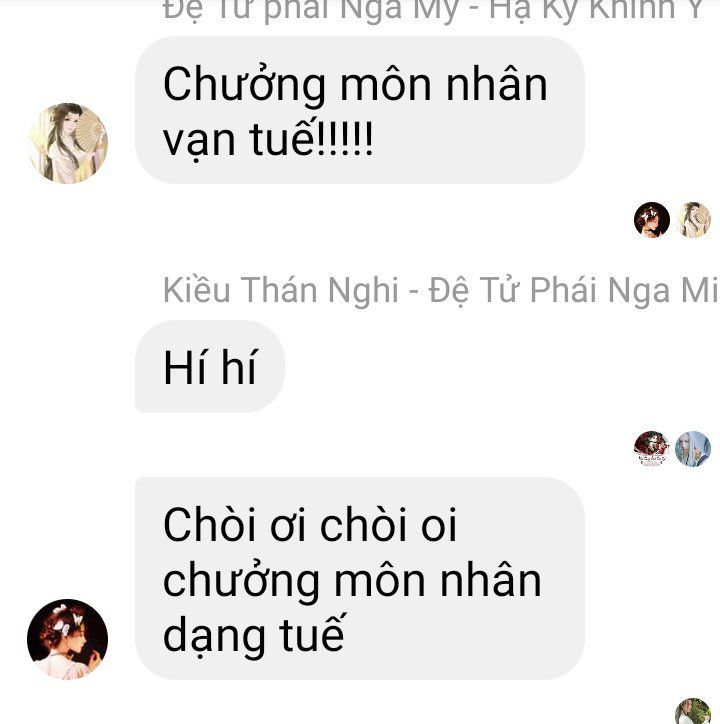Open sender name 'Kiều Thán Nghi'

point(281,290)
